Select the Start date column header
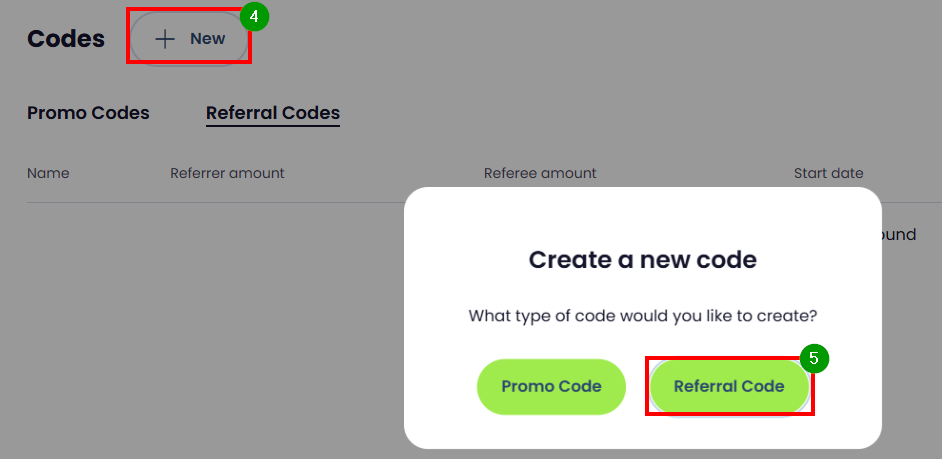Viewport: 942px width, 459px height. (828, 173)
